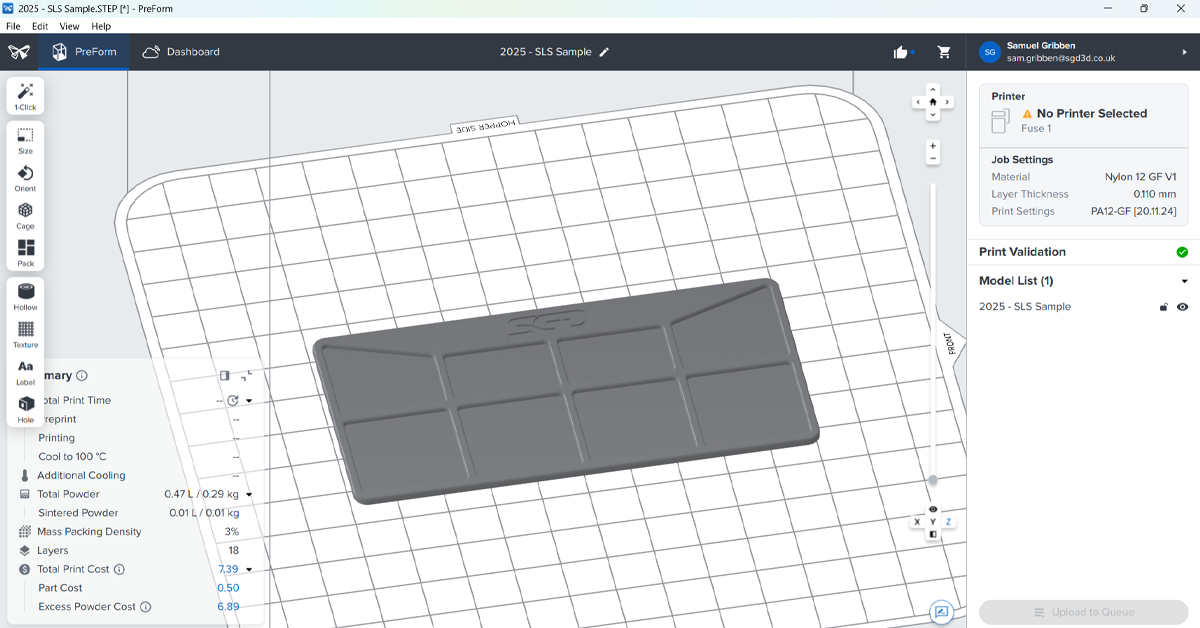Collapse the Model List section

coord(1184,281)
